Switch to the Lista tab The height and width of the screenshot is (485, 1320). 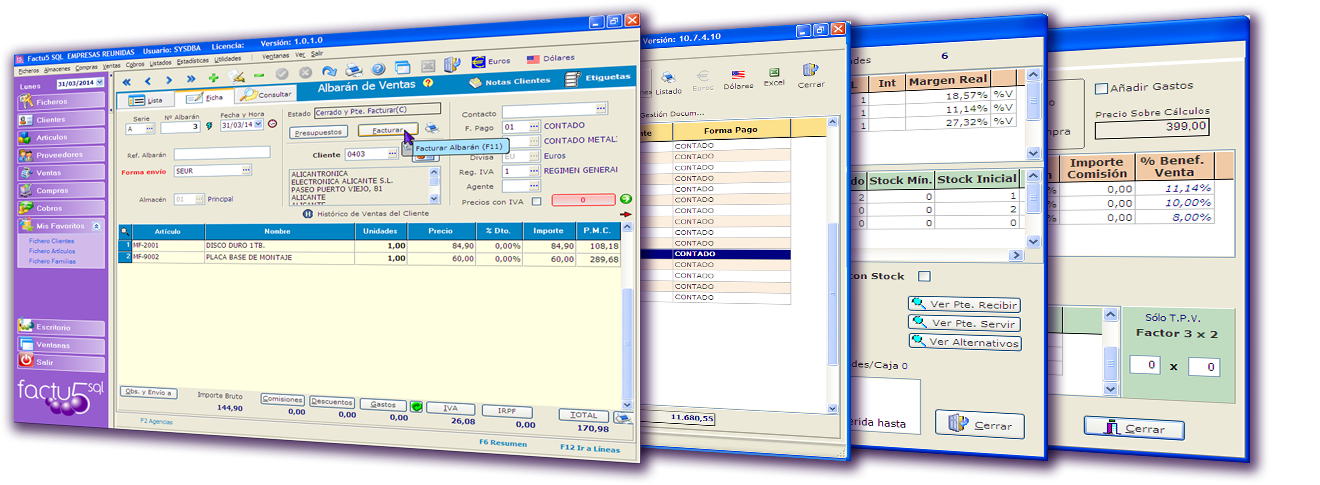[146, 100]
